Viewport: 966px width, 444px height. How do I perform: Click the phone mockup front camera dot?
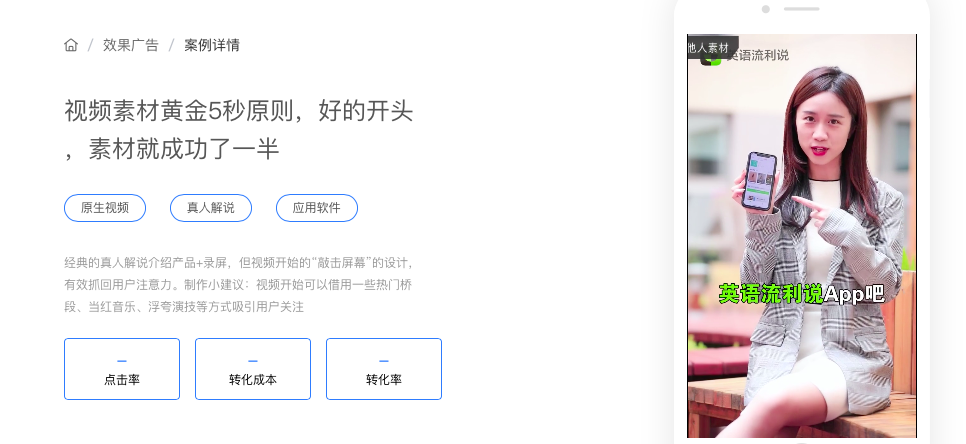coord(766,9)
